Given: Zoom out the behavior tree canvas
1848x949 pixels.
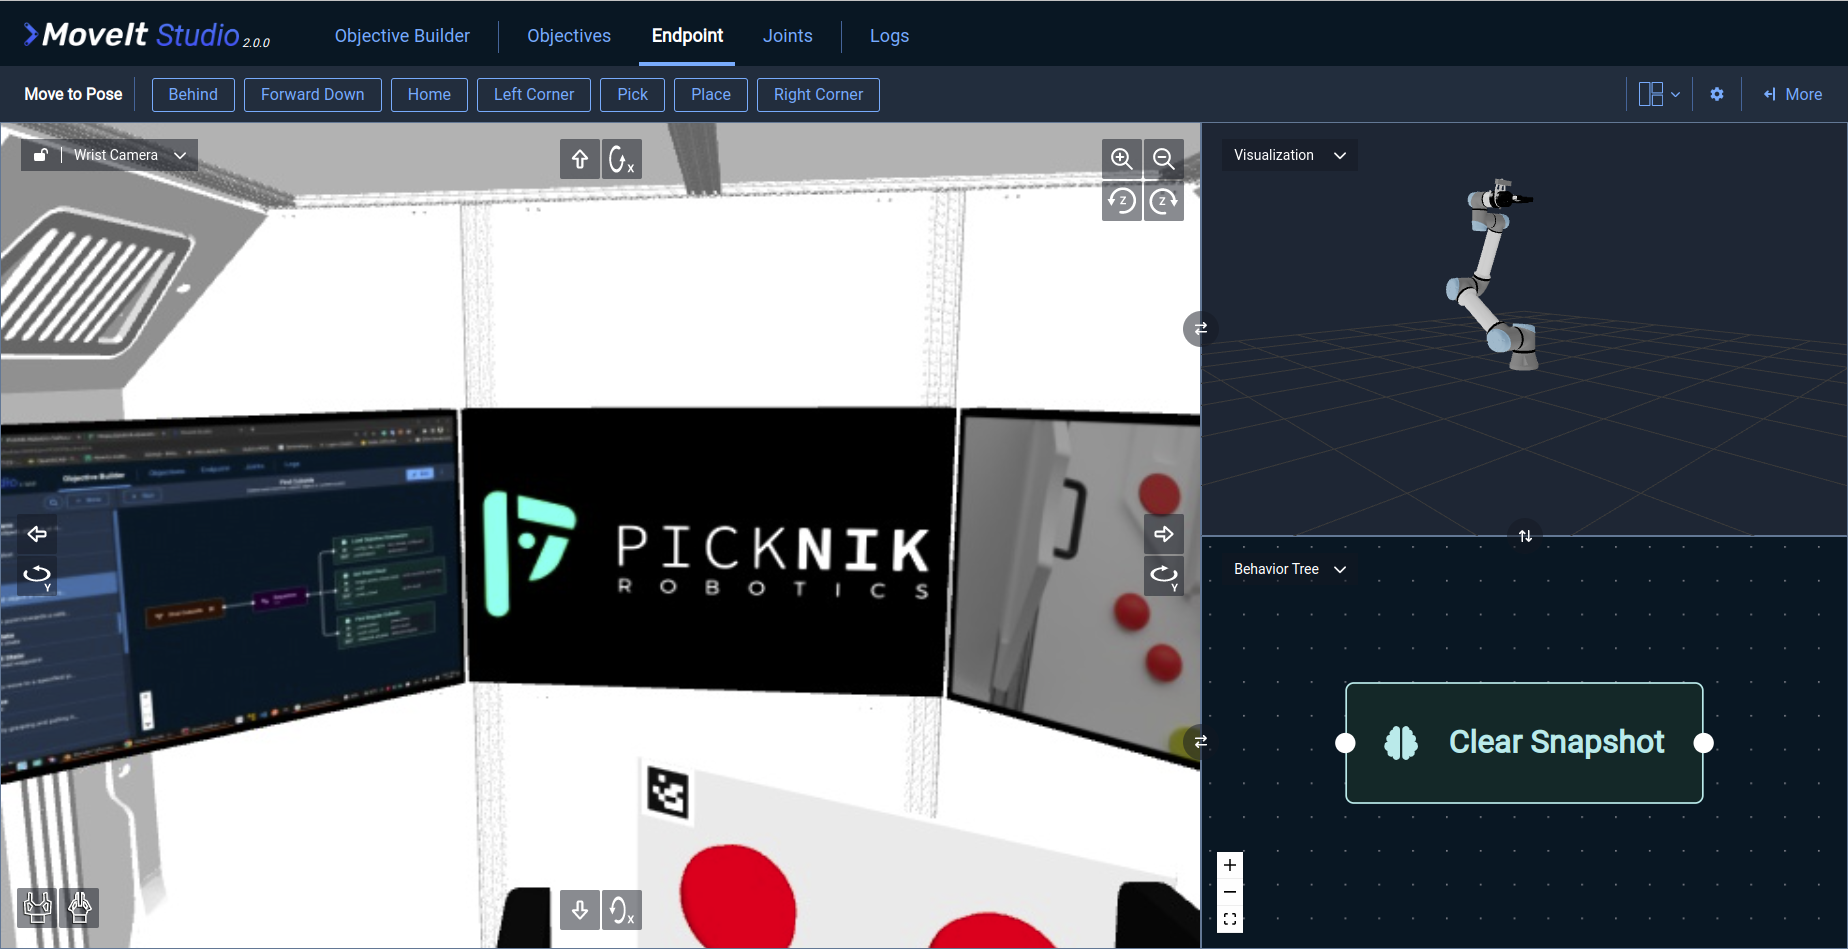Looking at the screenshot, I should point(1230,892).
